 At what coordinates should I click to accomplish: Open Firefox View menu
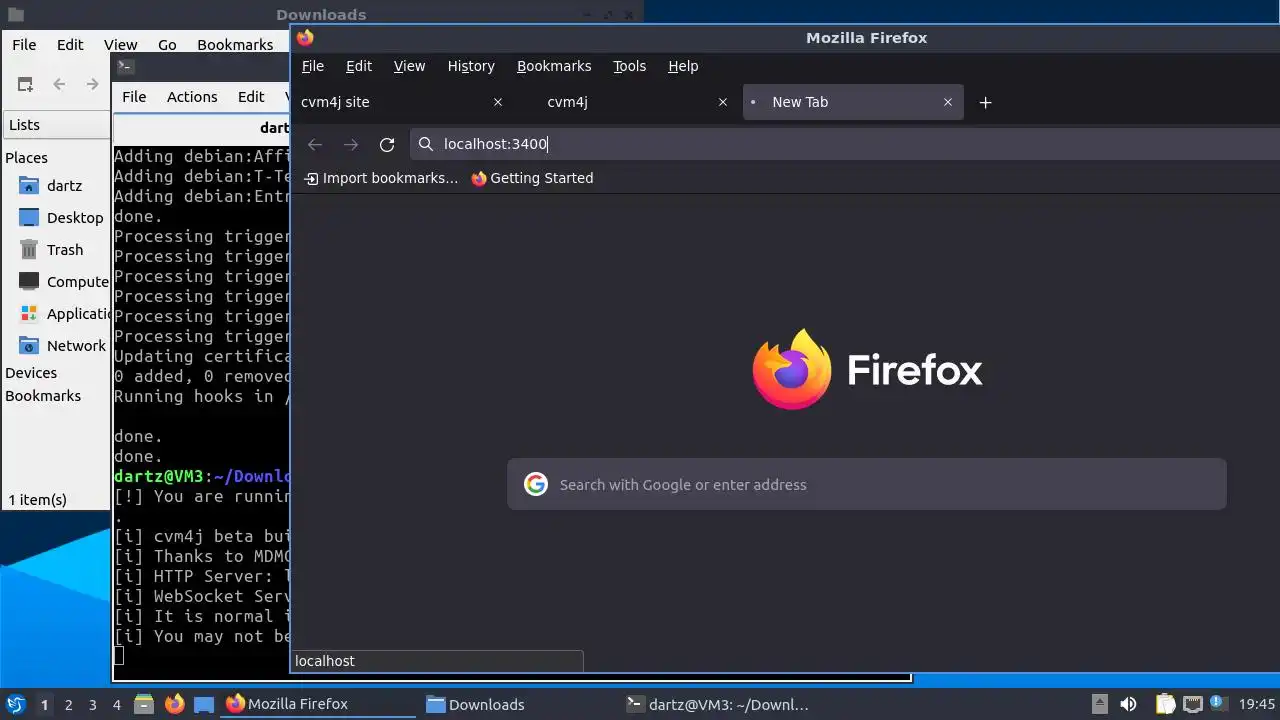409,66
